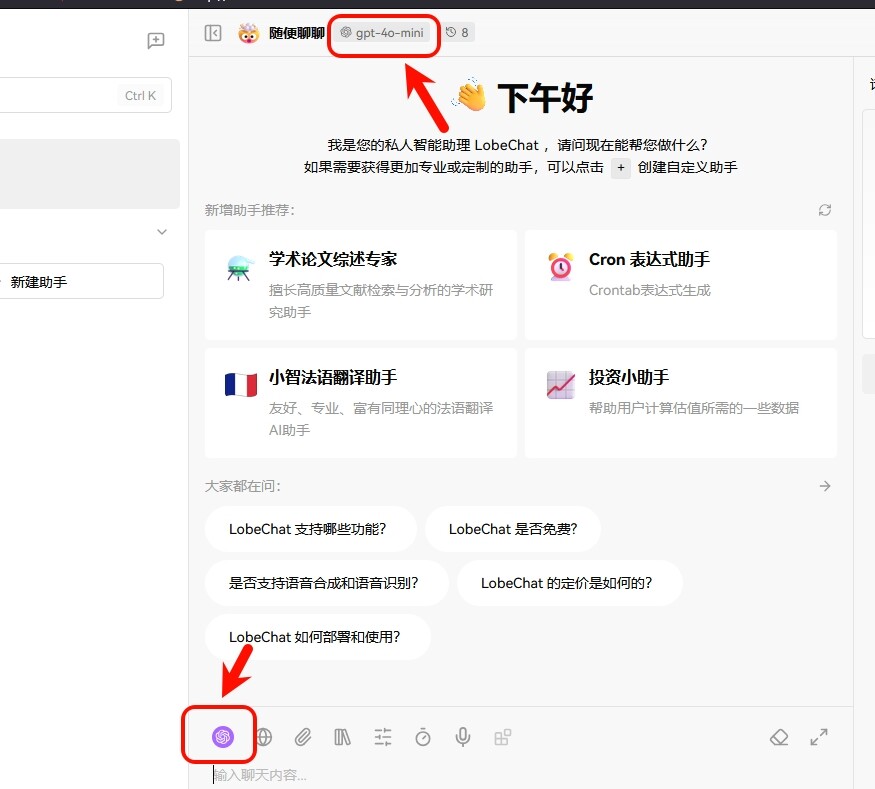Refresh the recommended assistants list
Viewport: 875px width, 789px height.
coord(825,210)
